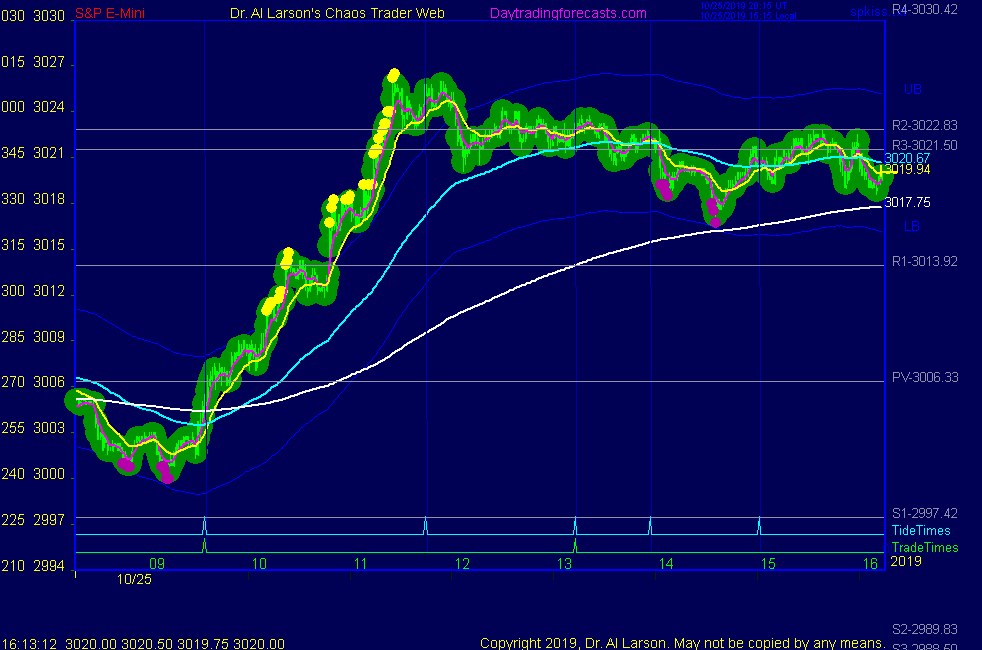Viewport: 982px width, 650px height.
Task: Click the 3027 price axis label
Action: point(49,62)
